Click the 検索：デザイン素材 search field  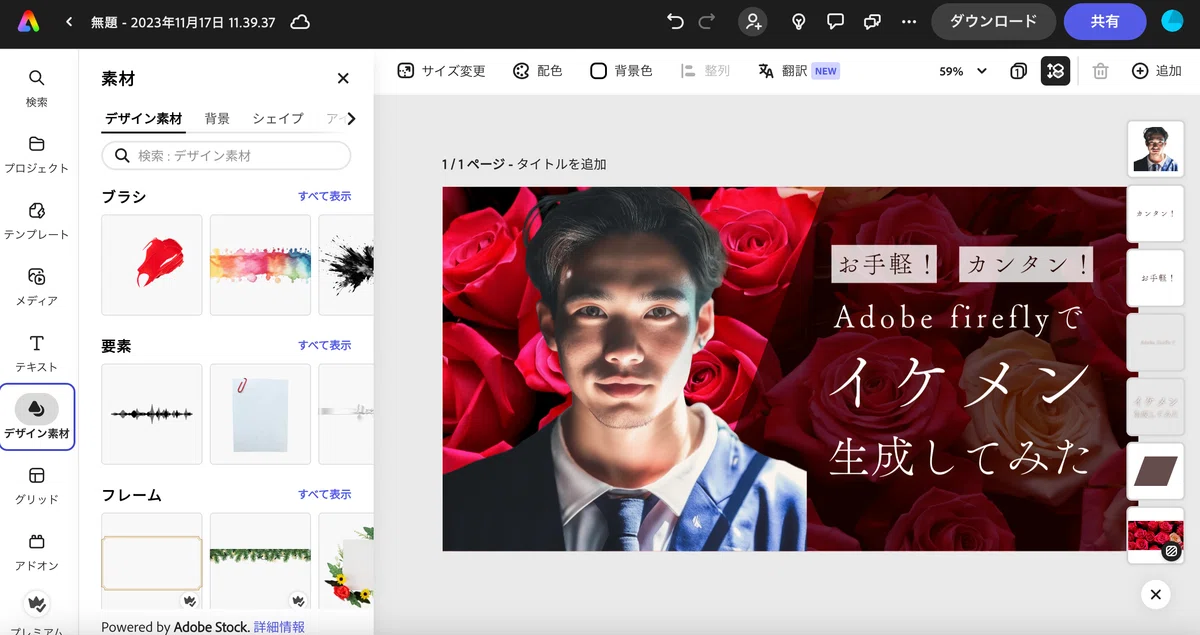[x=226, y=155]
